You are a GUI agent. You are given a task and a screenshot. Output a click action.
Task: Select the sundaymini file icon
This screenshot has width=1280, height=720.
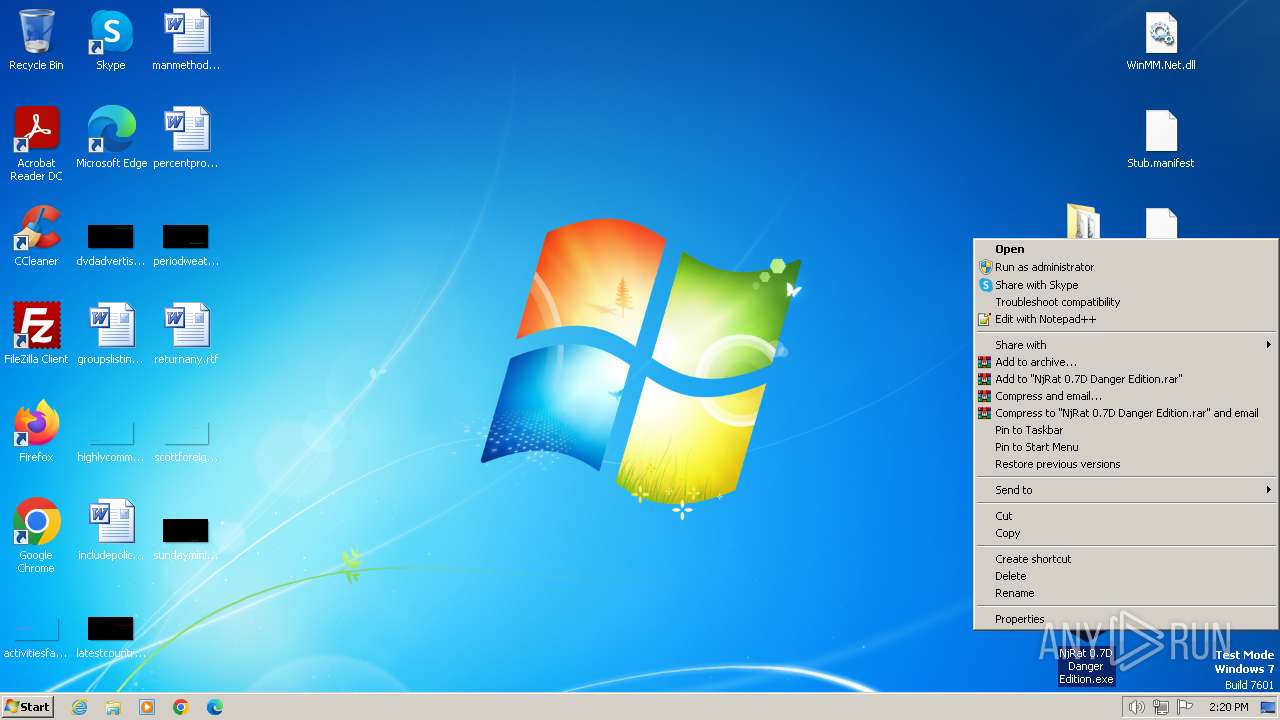tap(186, 539)
